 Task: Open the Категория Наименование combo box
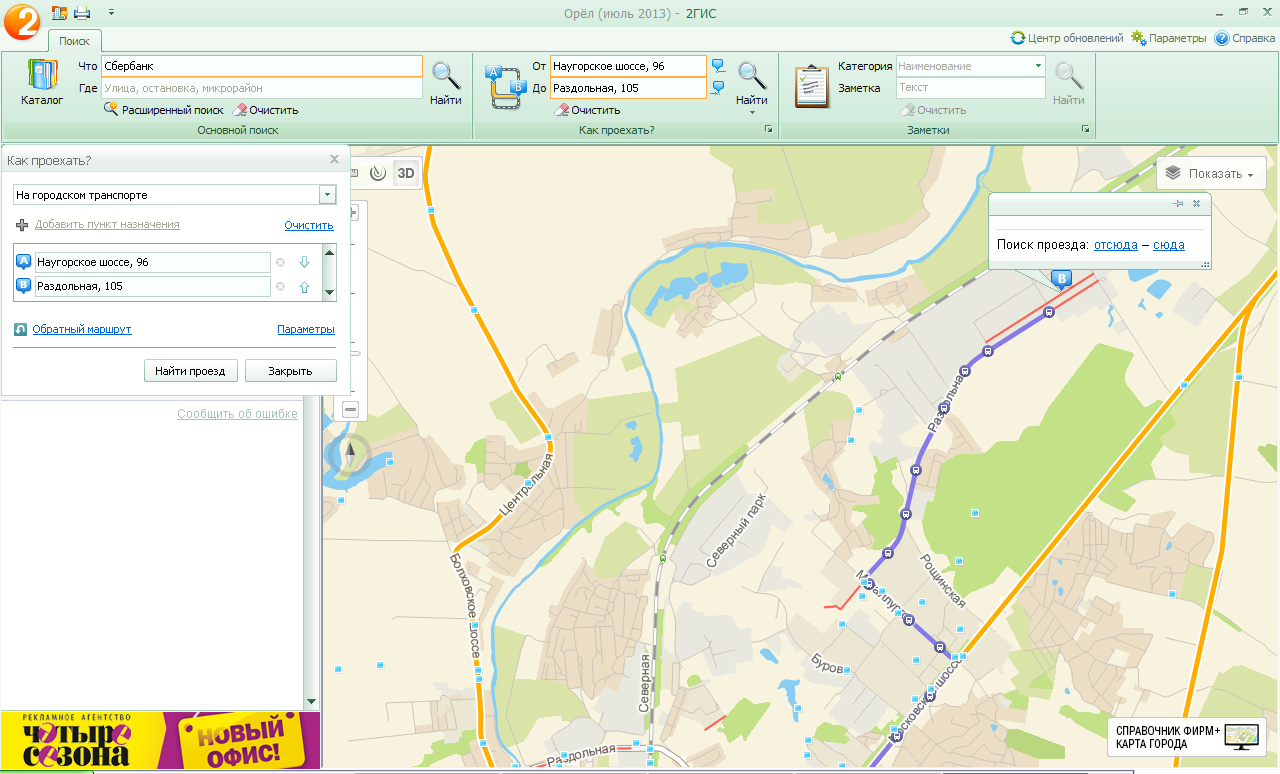tap(970, 66)
